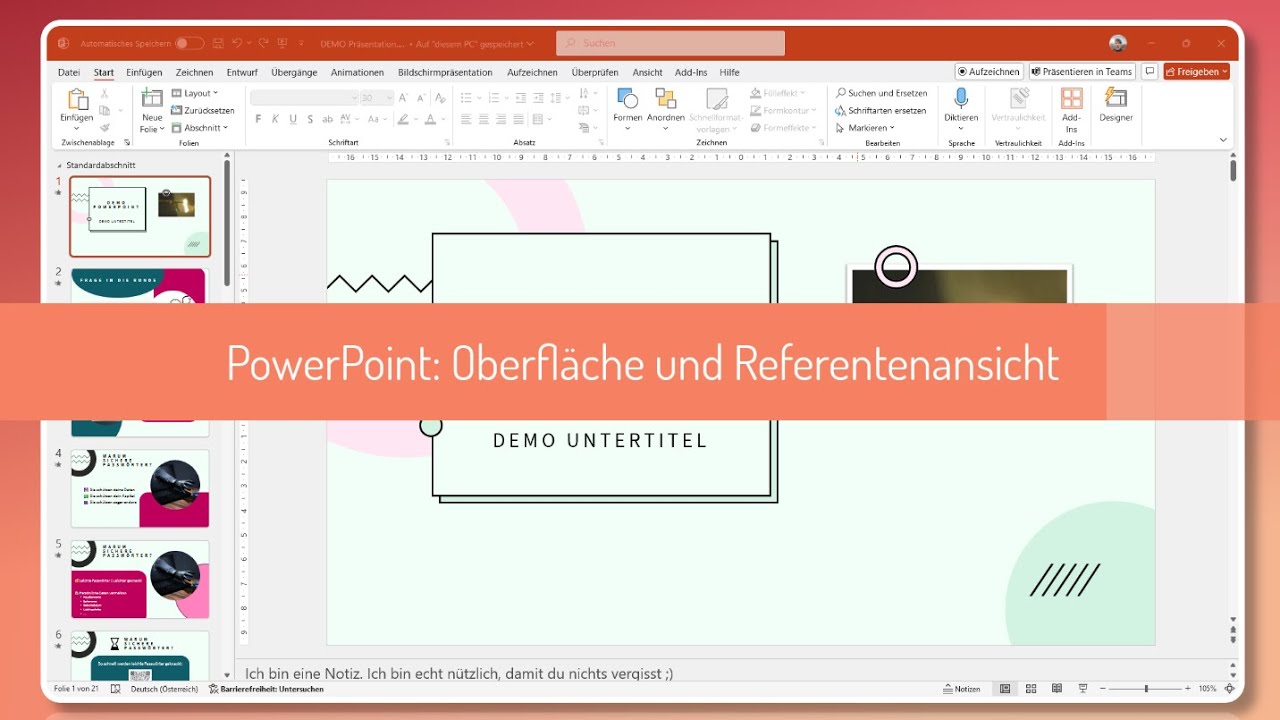Viewport: 1280px width, 720px height.
Task: Switch to the Bildschirmpräsentation tab
Action: coord(445,72)
